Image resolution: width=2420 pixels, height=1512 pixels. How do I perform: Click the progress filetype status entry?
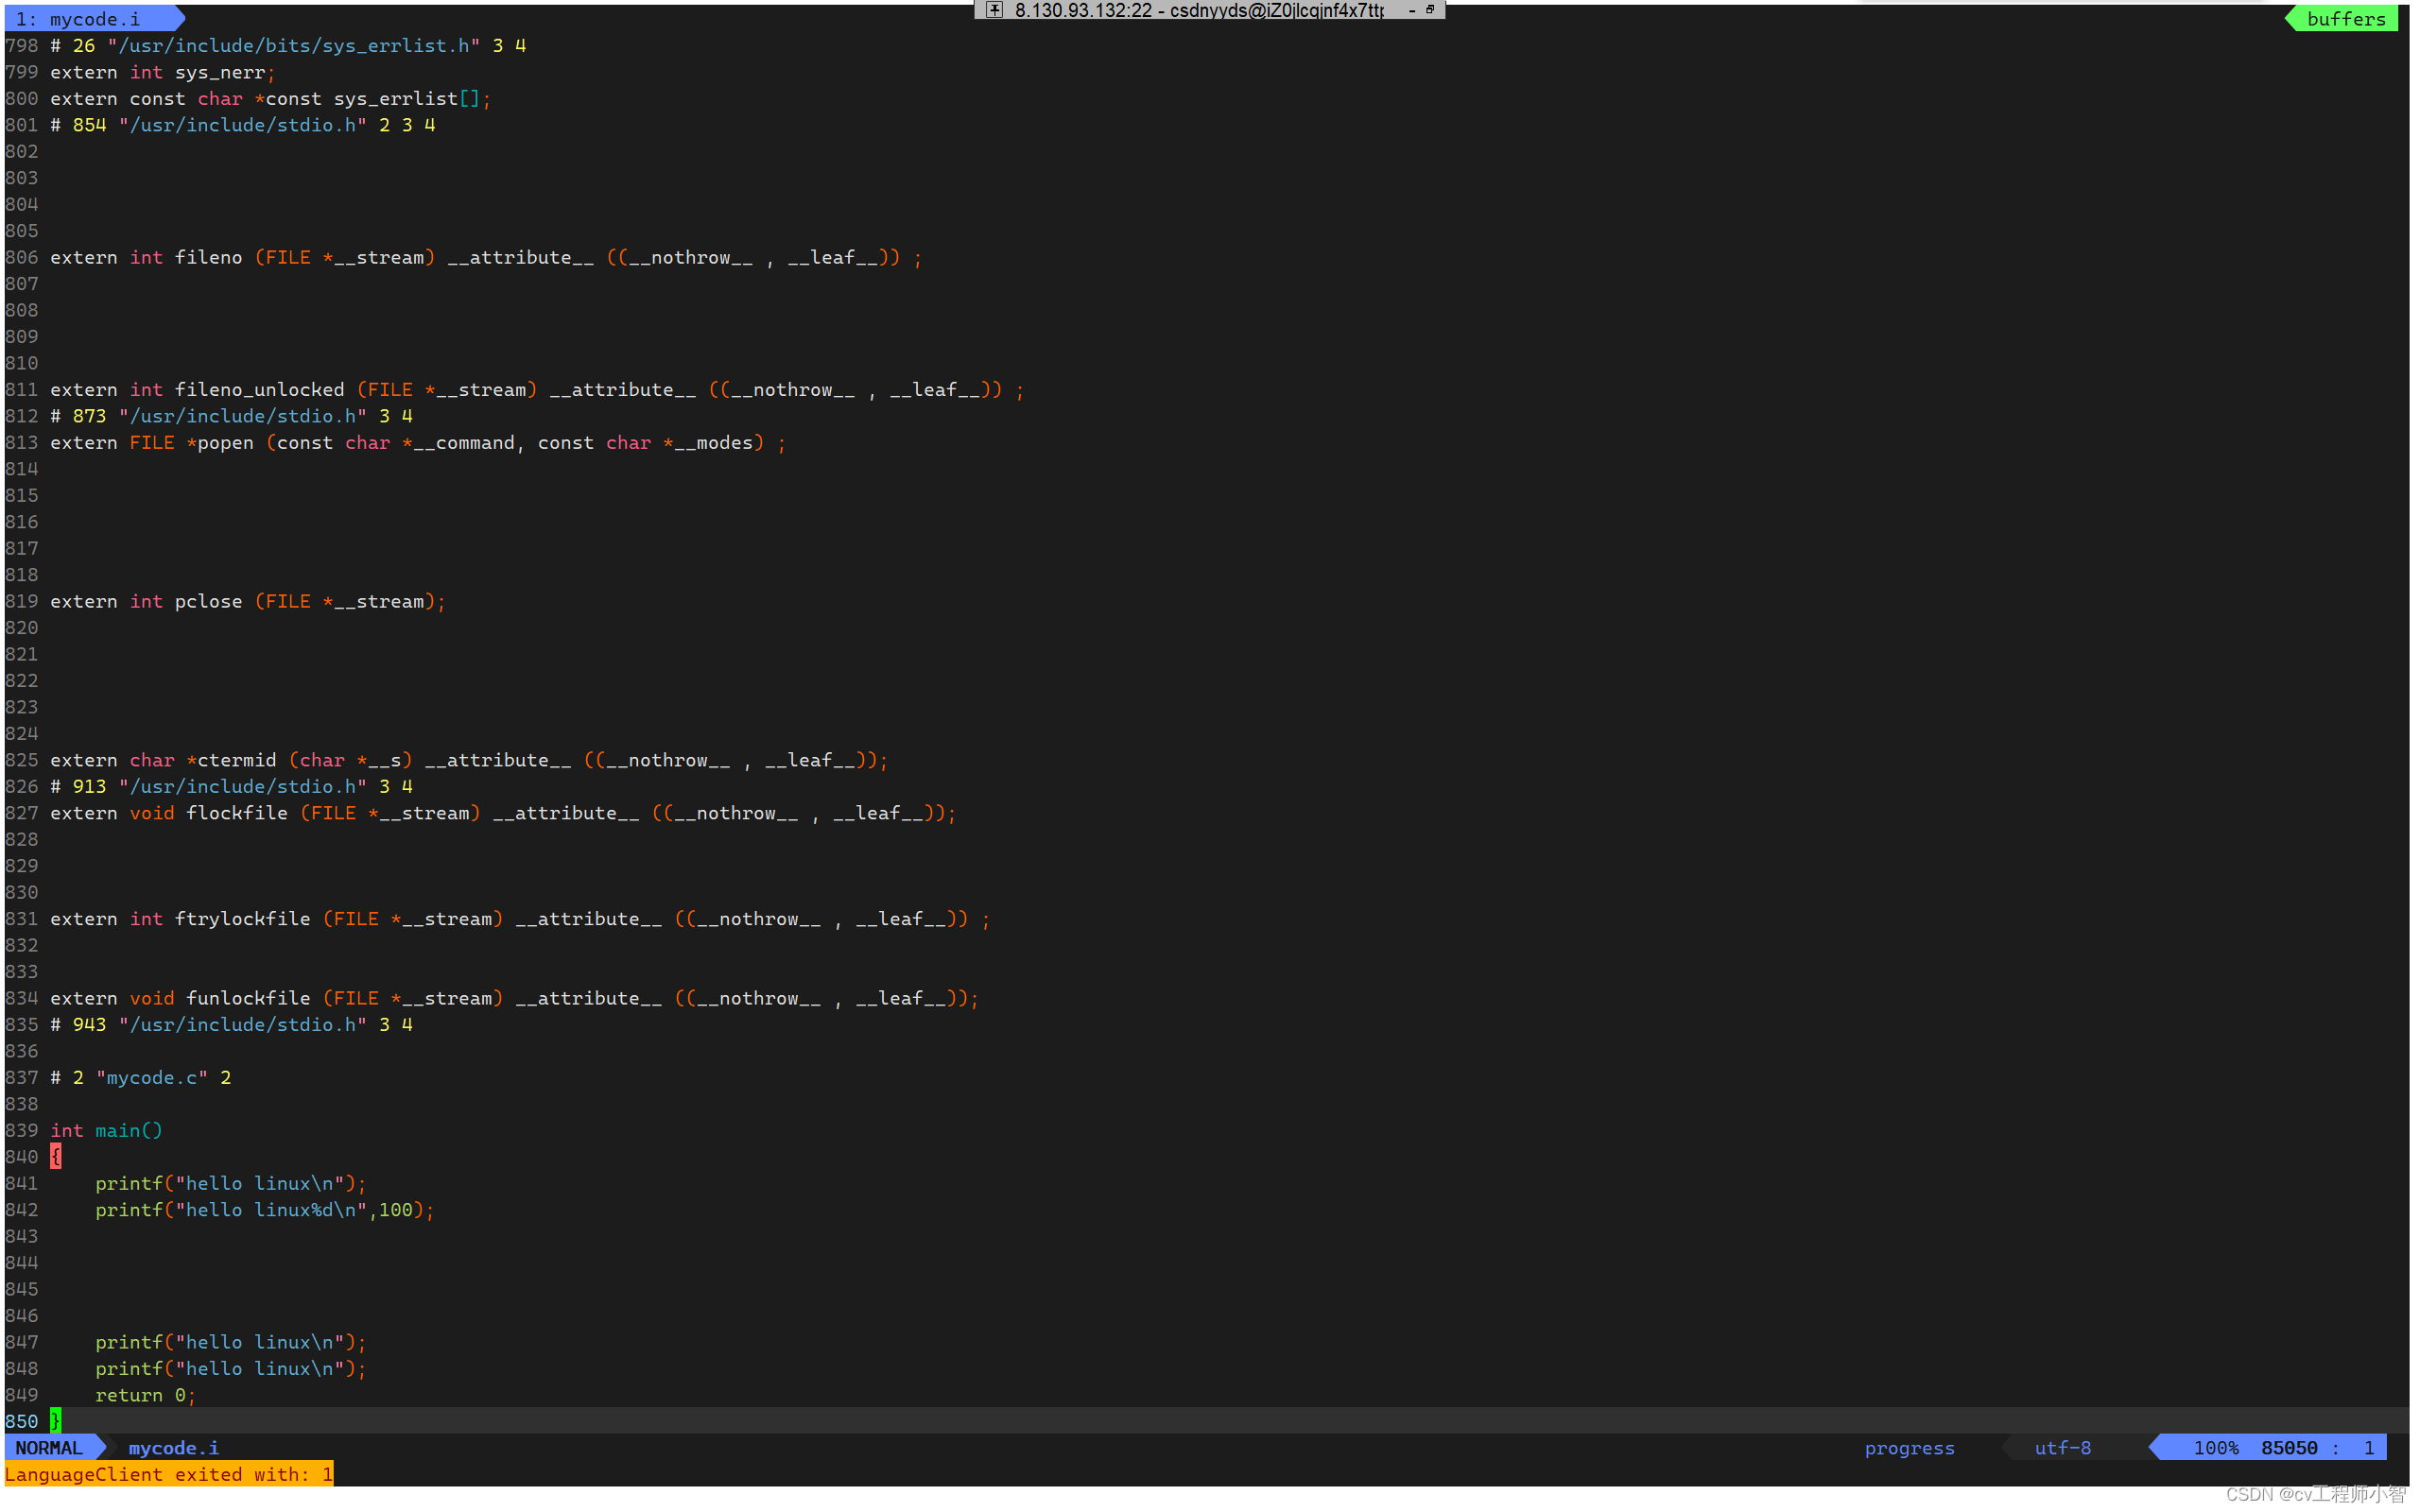[1909, 1448]
